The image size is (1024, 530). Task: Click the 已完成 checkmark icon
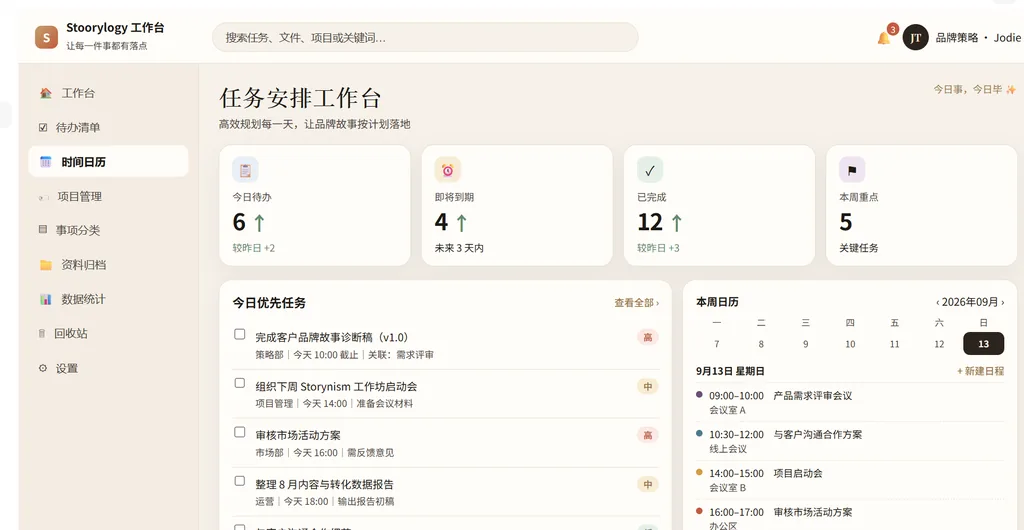(650, 170)
